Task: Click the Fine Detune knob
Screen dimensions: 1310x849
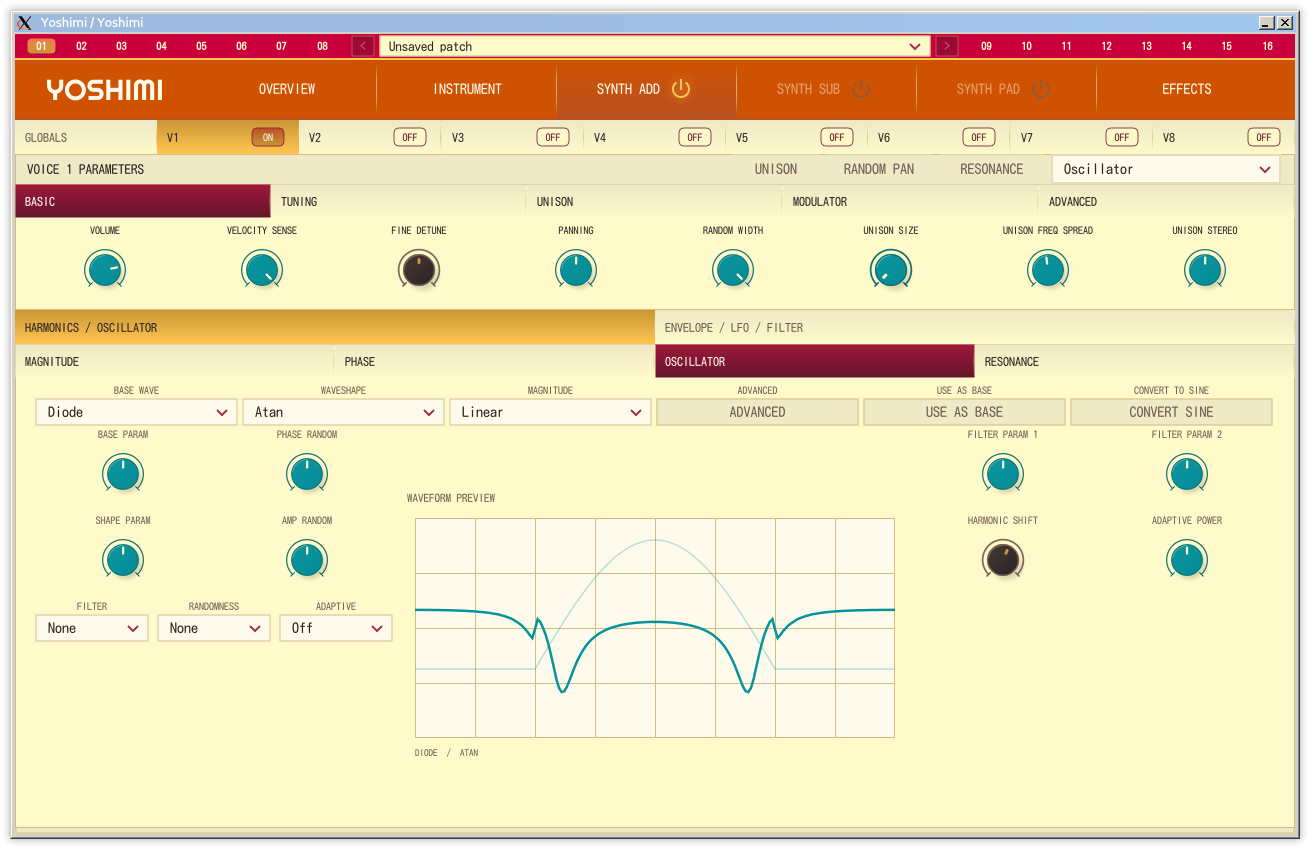Action: pyautogui.click(x=419, y=270)
